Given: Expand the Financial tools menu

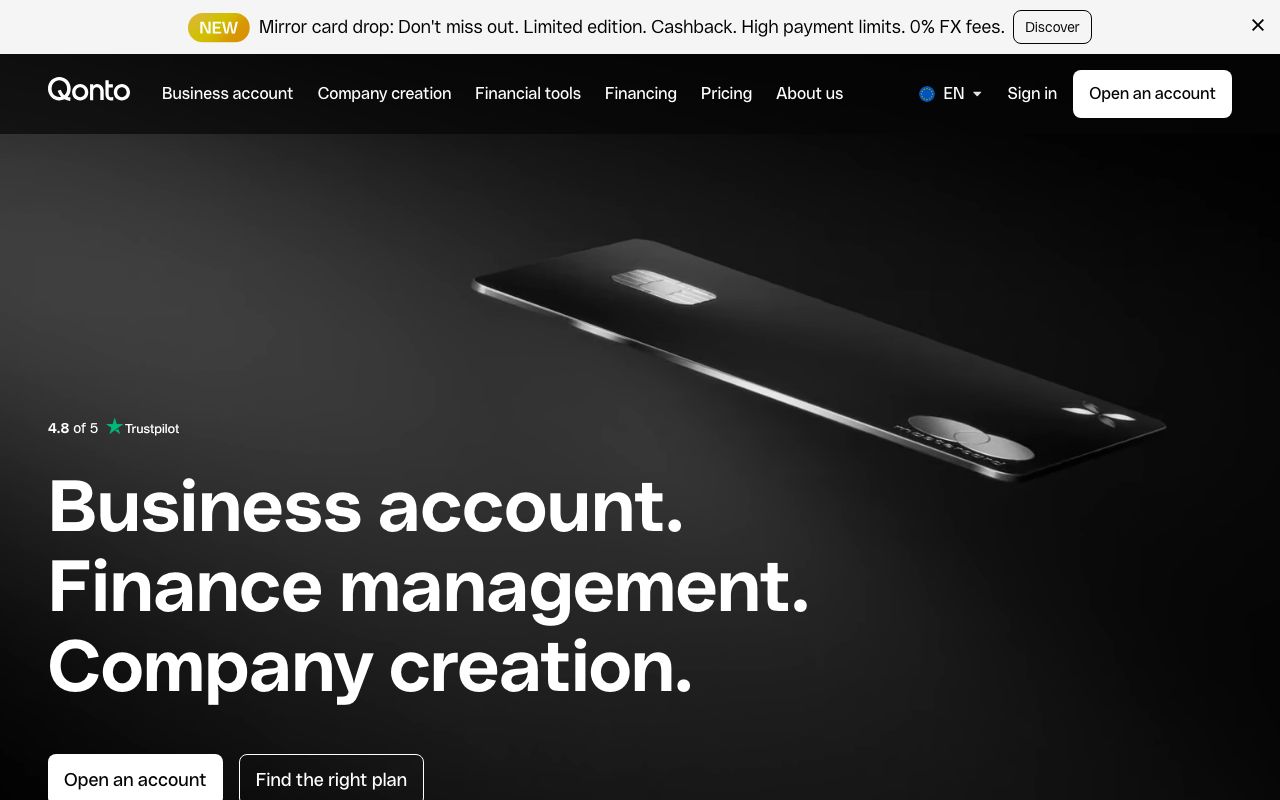Looking at the screenshot, I should pyautogui.click(x=528, y=93).
